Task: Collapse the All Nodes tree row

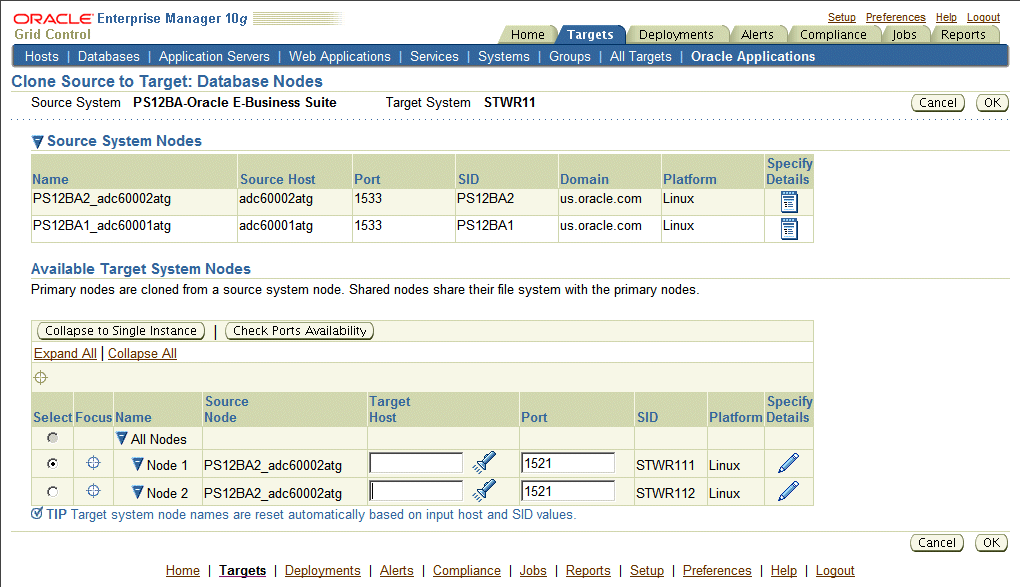Action: (122, 439)
